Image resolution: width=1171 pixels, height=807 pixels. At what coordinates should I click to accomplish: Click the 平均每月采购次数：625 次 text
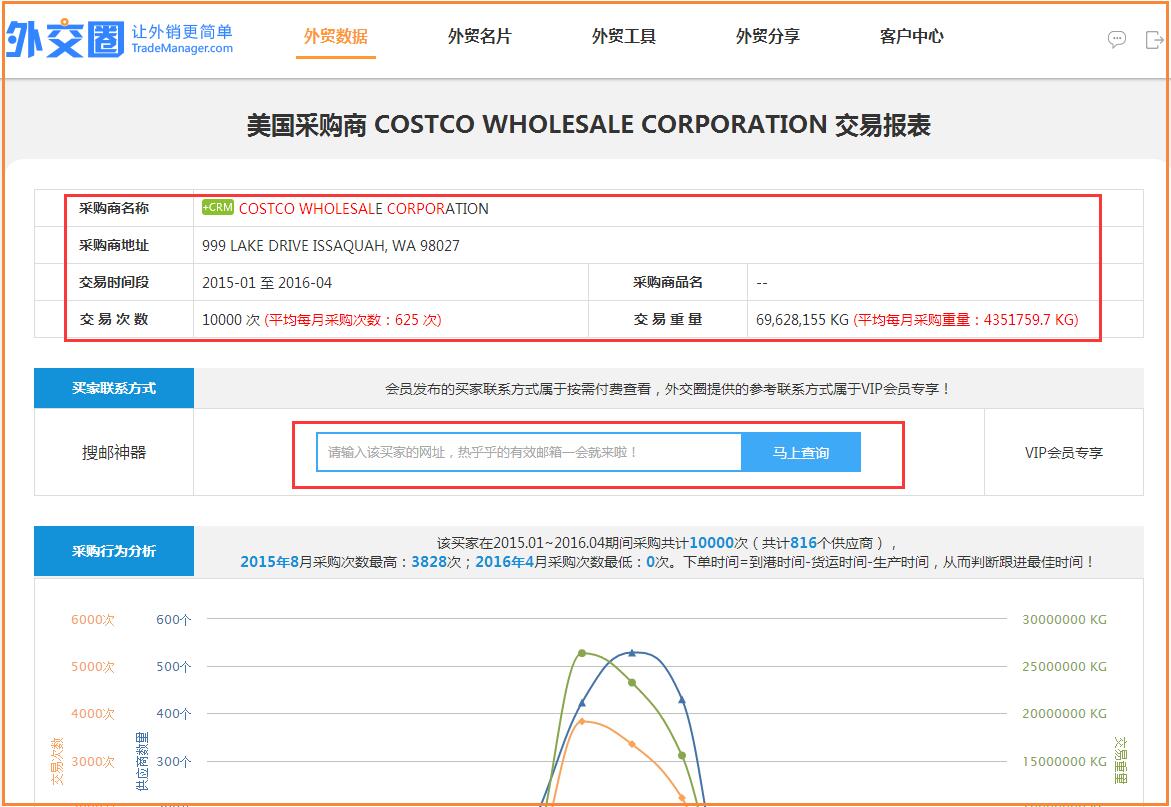353,320
